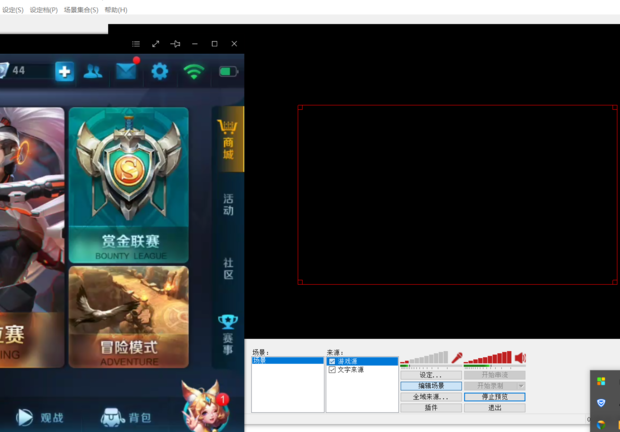Select the 赏金联赛 Bounty League card
The width and height of the screenshot is (620, 432).
pos(128,183)
